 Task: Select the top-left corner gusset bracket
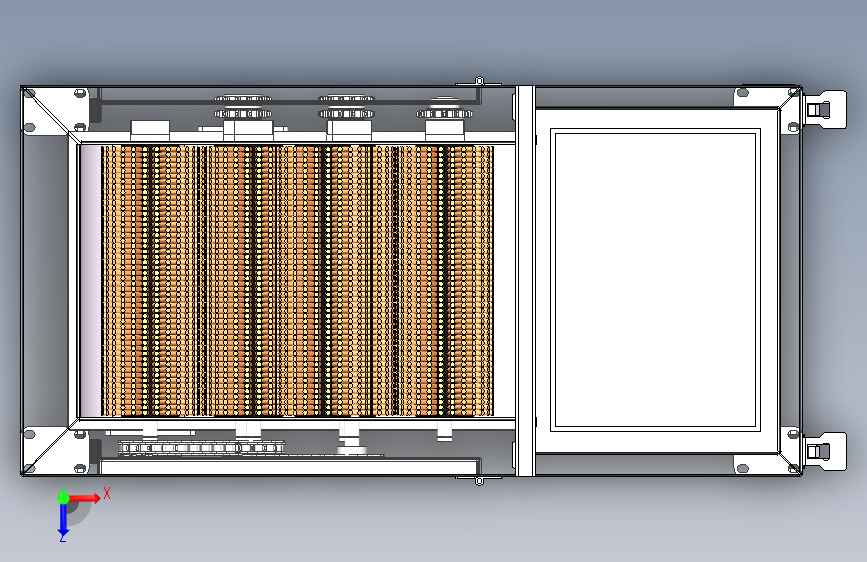(x=55, y=110)
